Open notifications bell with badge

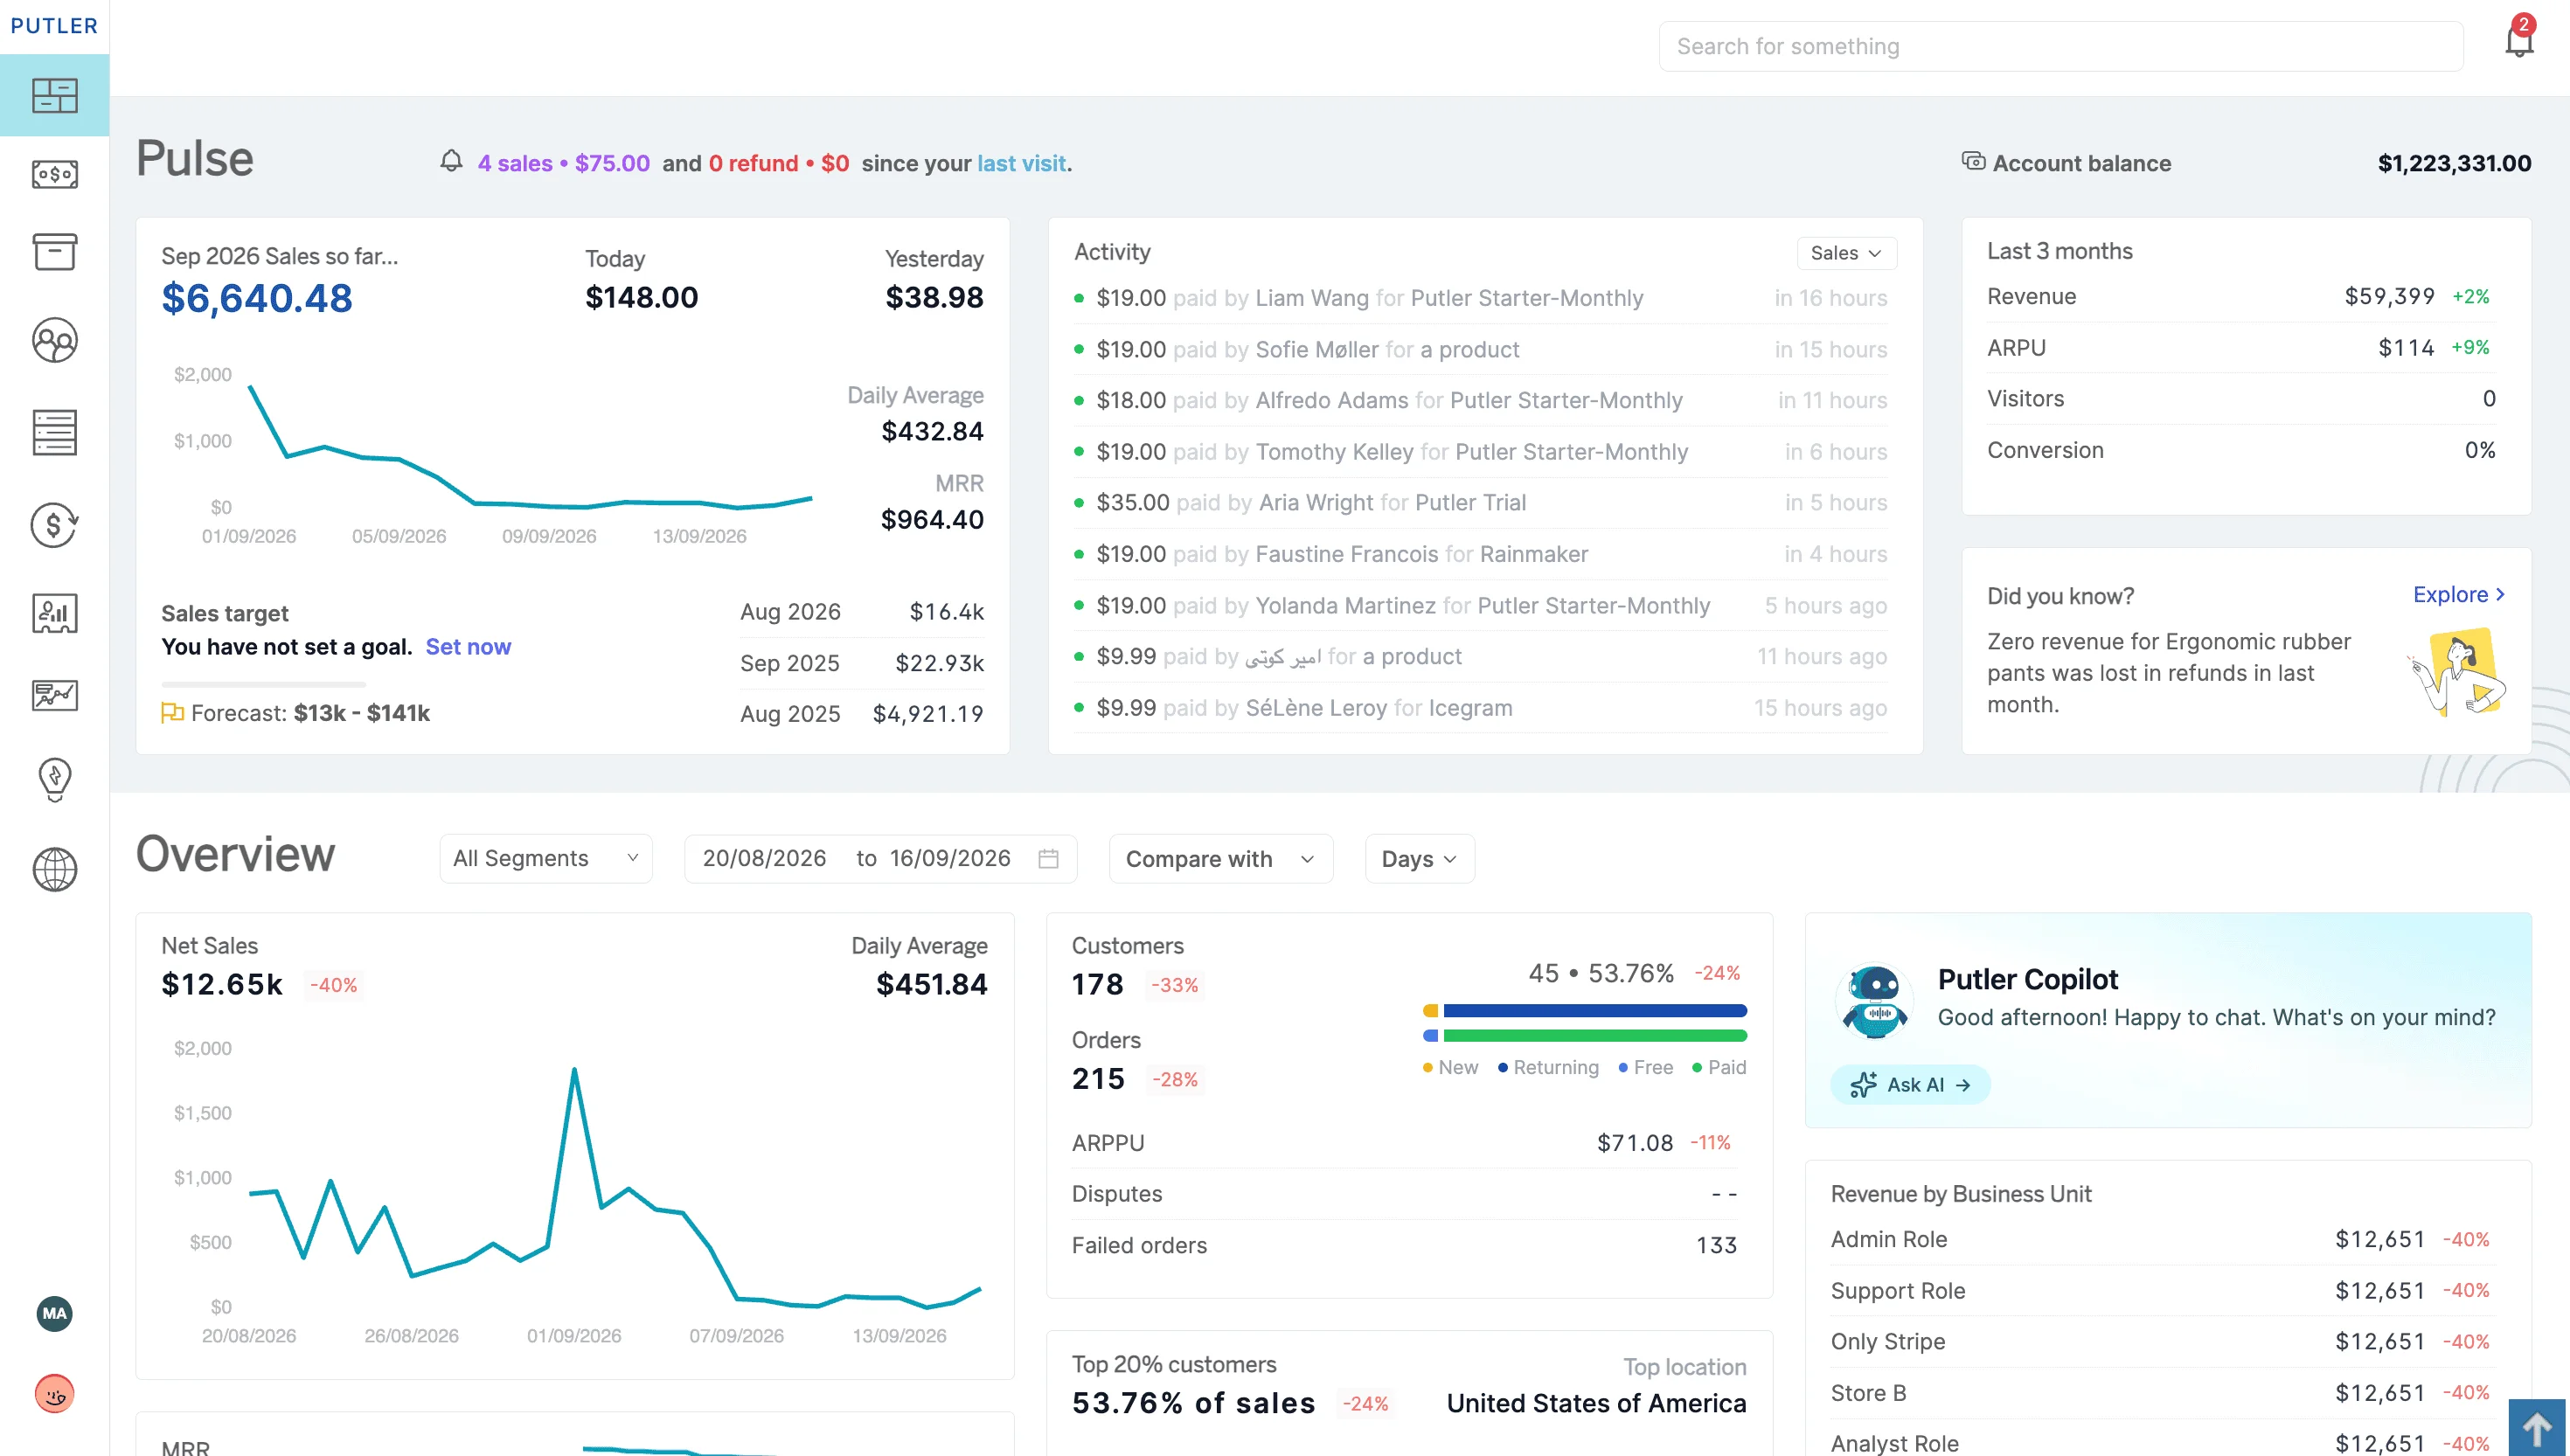pos(2519,40)
